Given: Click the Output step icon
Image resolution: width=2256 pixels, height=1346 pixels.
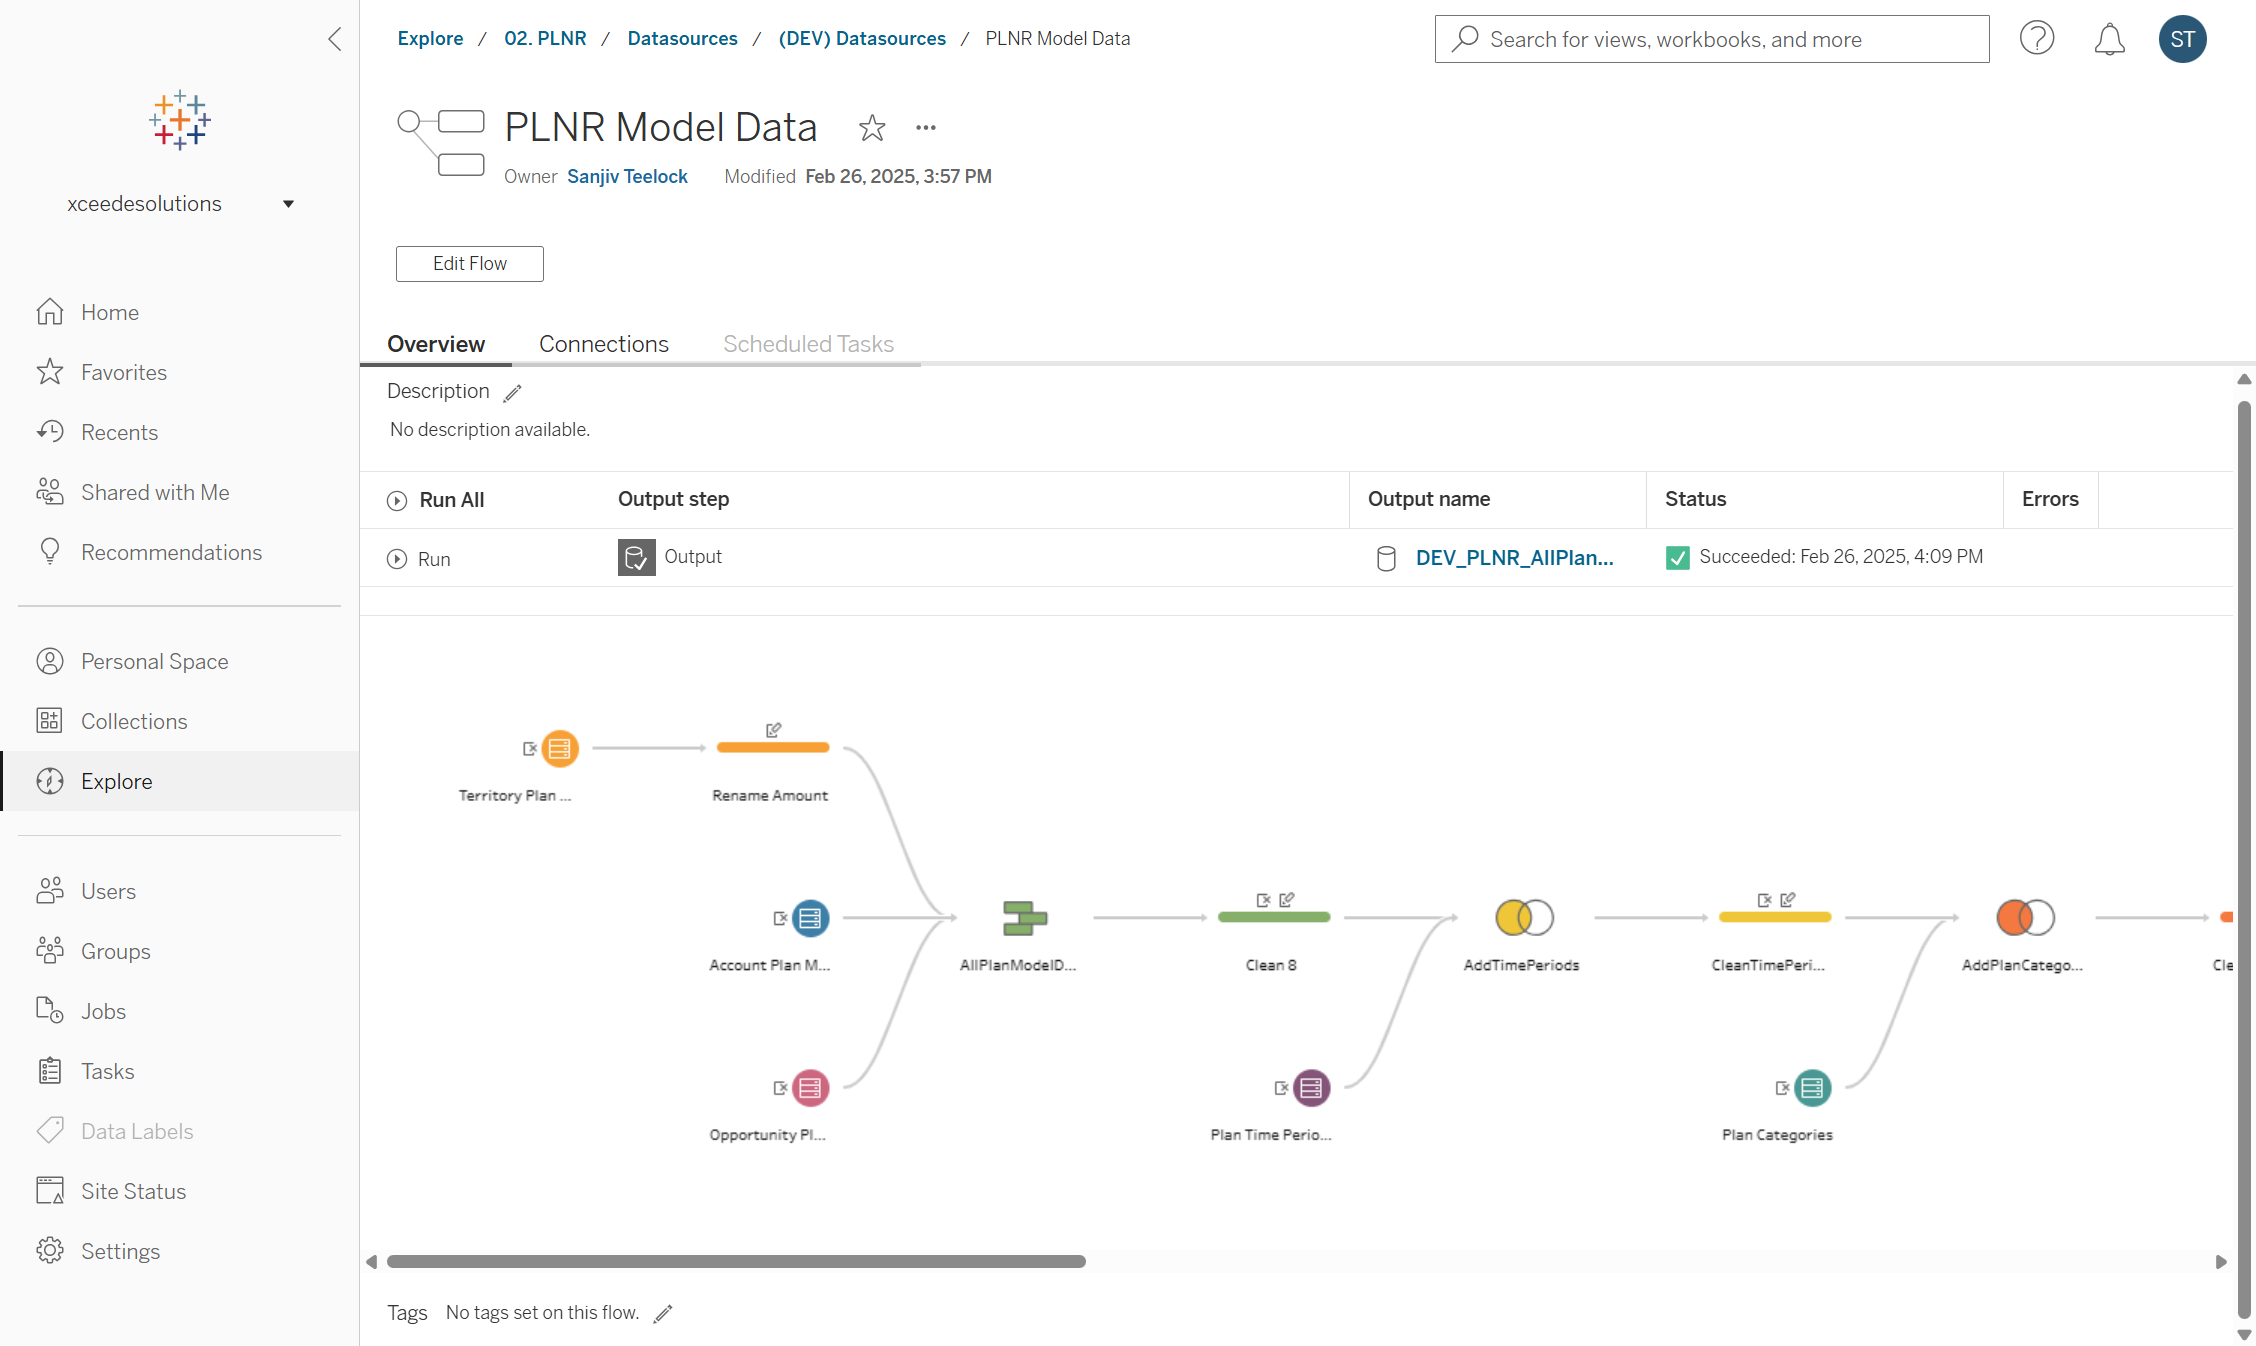Looking at the screenshot, I should pos(636,557).
